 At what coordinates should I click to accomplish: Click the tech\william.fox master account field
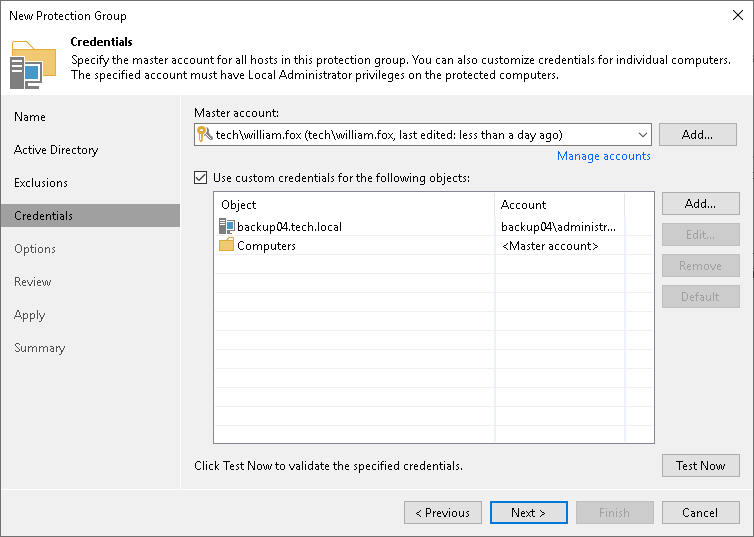point(423,135)
